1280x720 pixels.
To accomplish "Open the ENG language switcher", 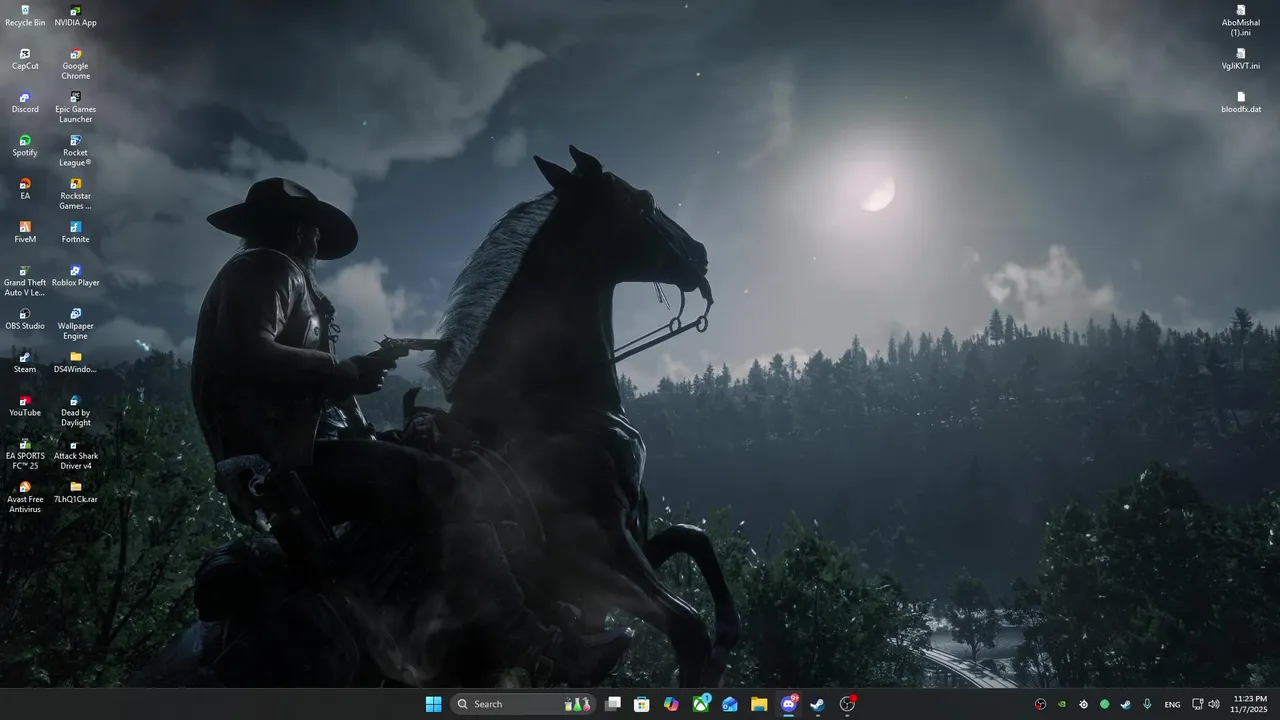I will click(x=1172, y=704).
